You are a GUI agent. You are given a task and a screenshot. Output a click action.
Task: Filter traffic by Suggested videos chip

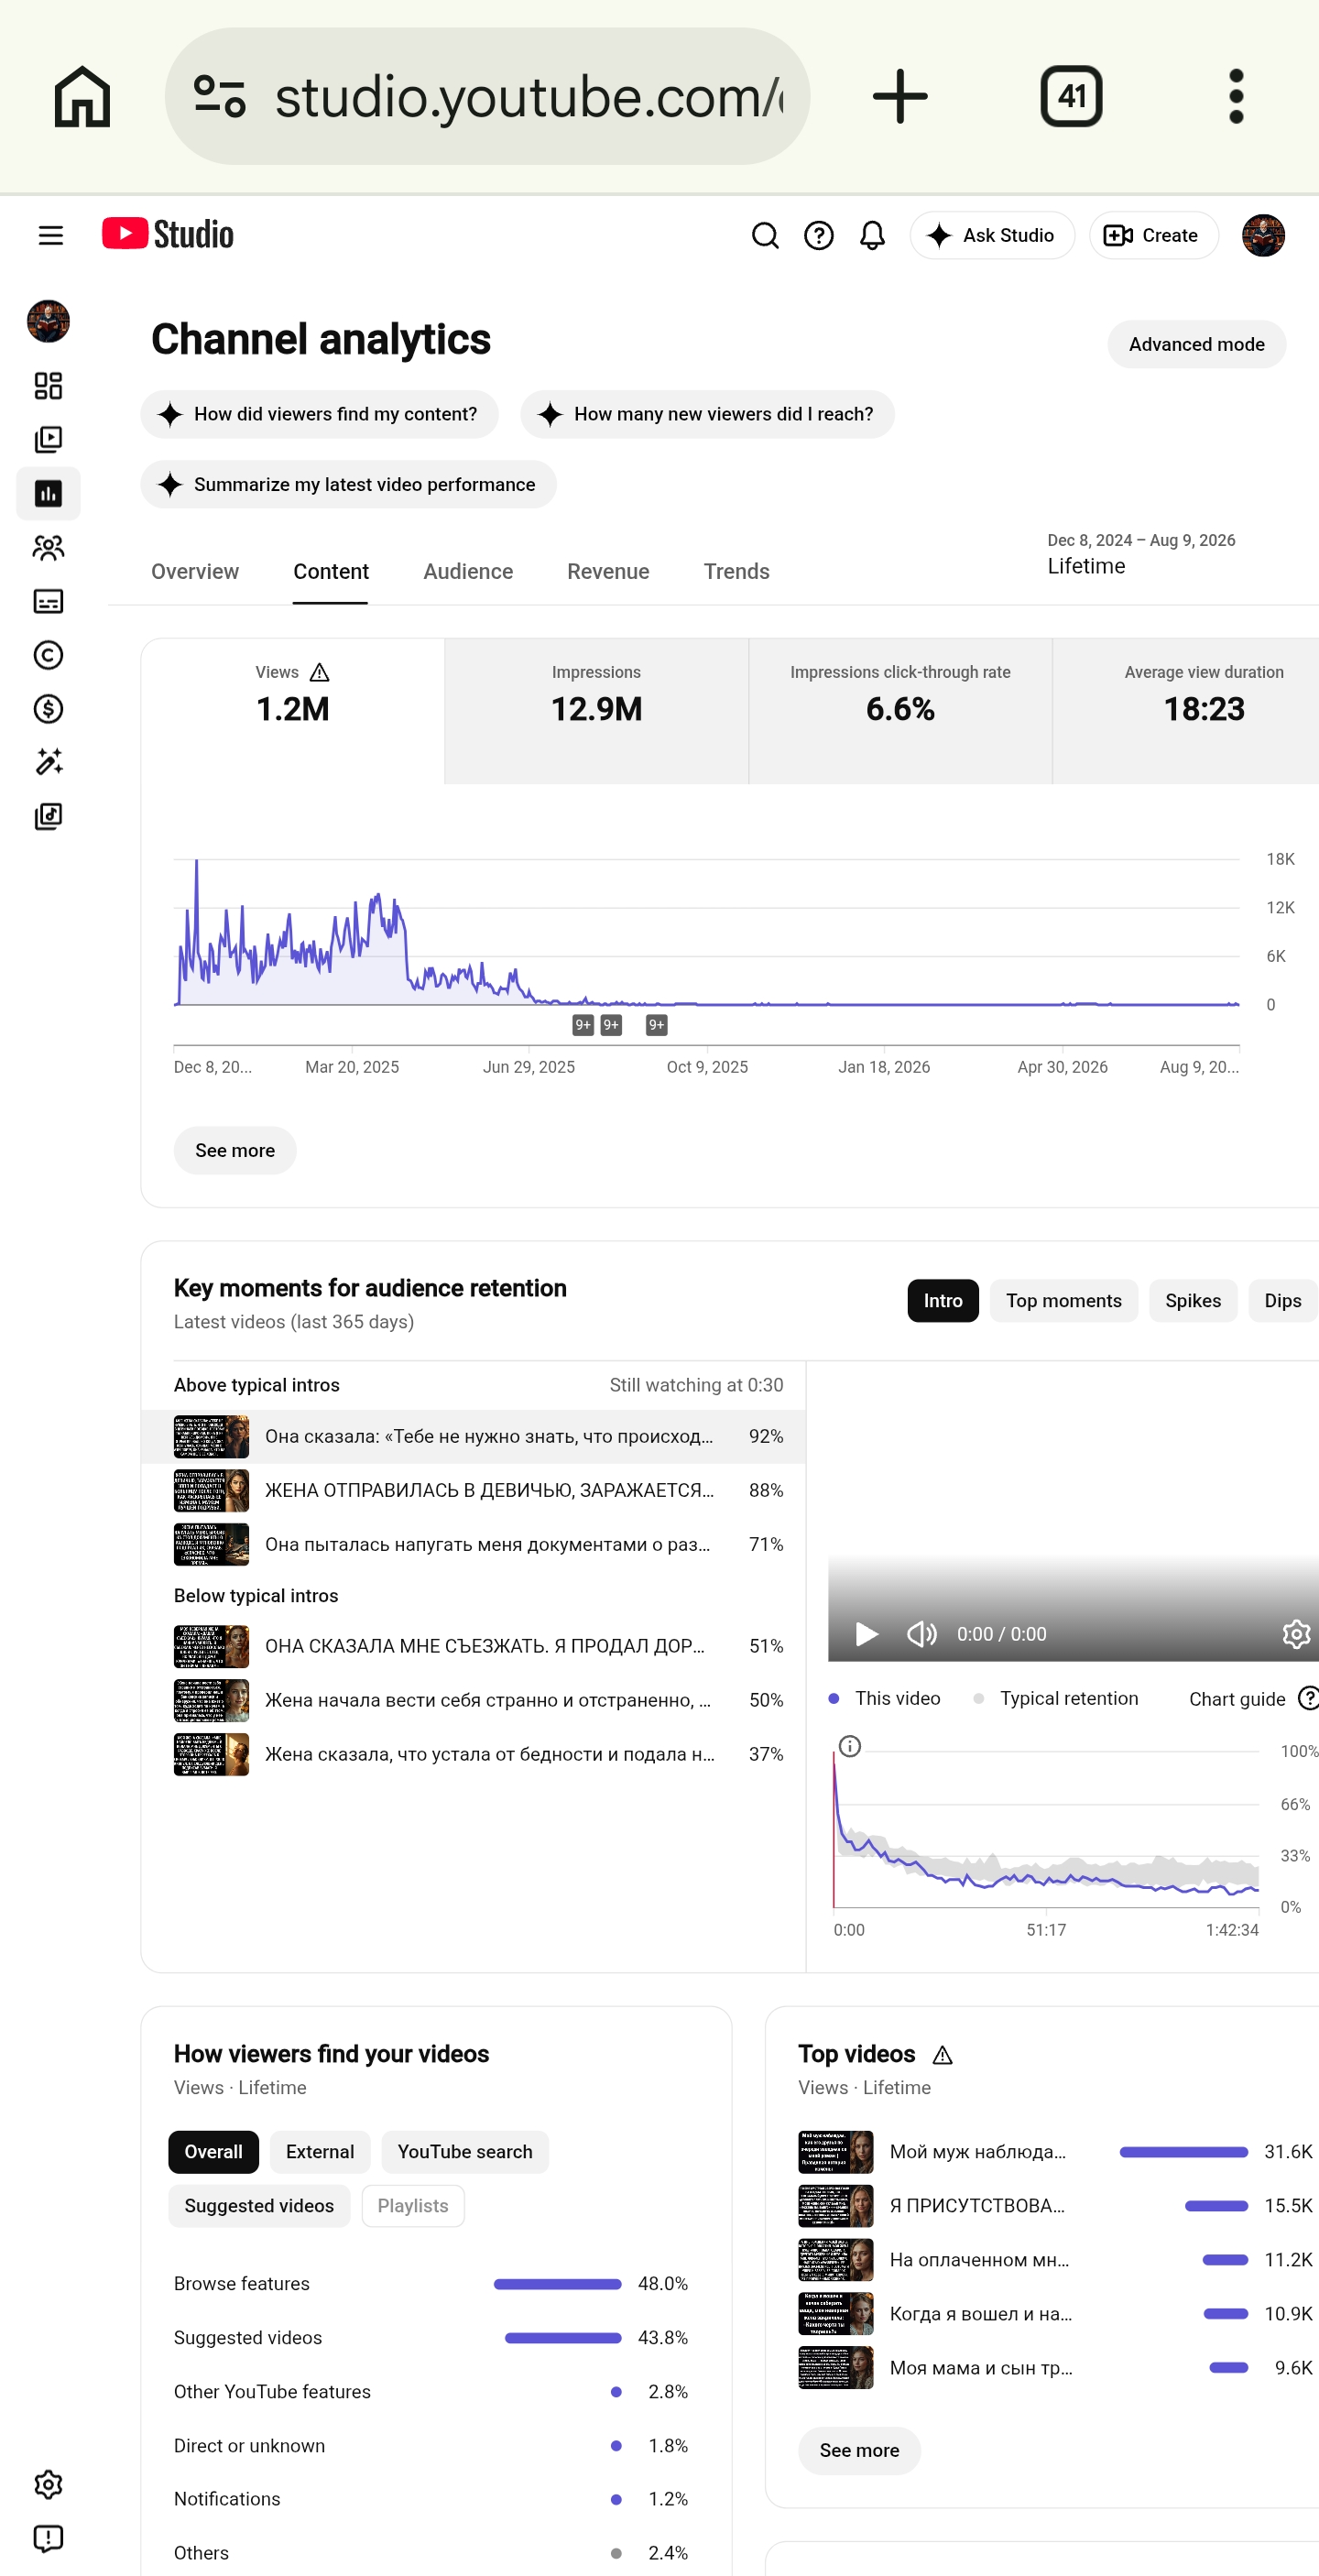(259, 2206)
